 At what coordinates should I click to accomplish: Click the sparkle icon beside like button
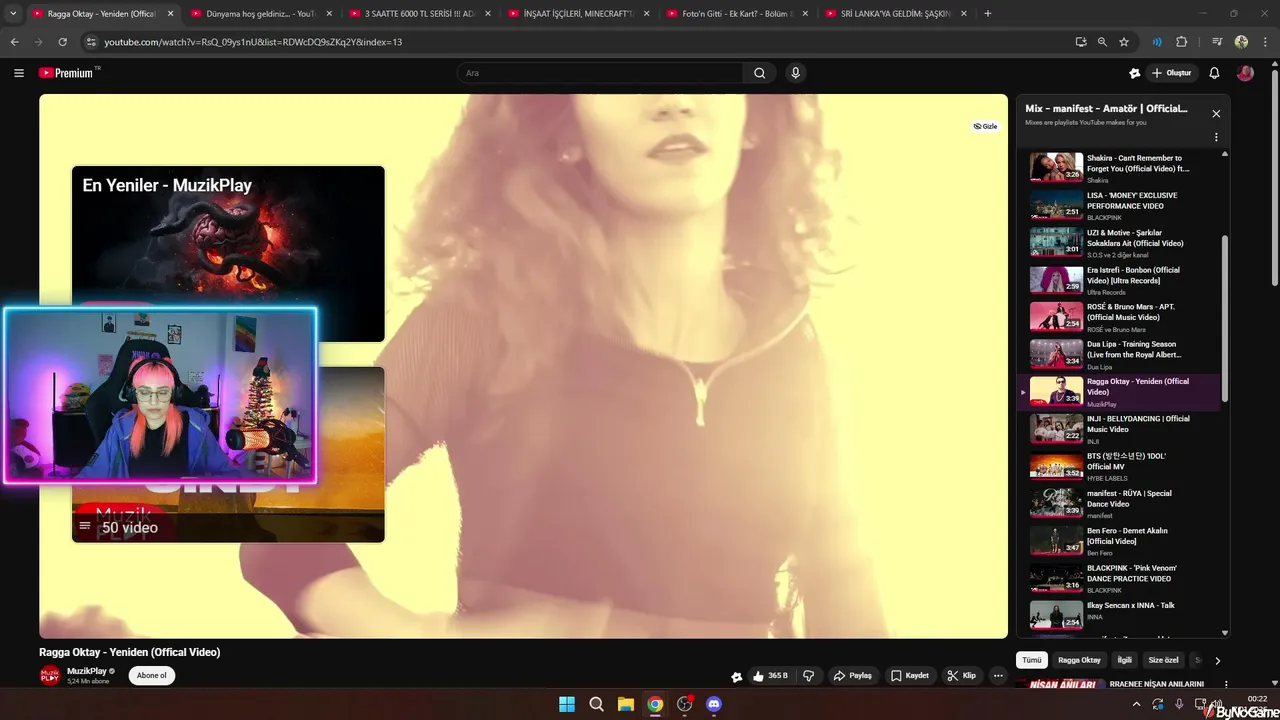[x=737, y=677]
